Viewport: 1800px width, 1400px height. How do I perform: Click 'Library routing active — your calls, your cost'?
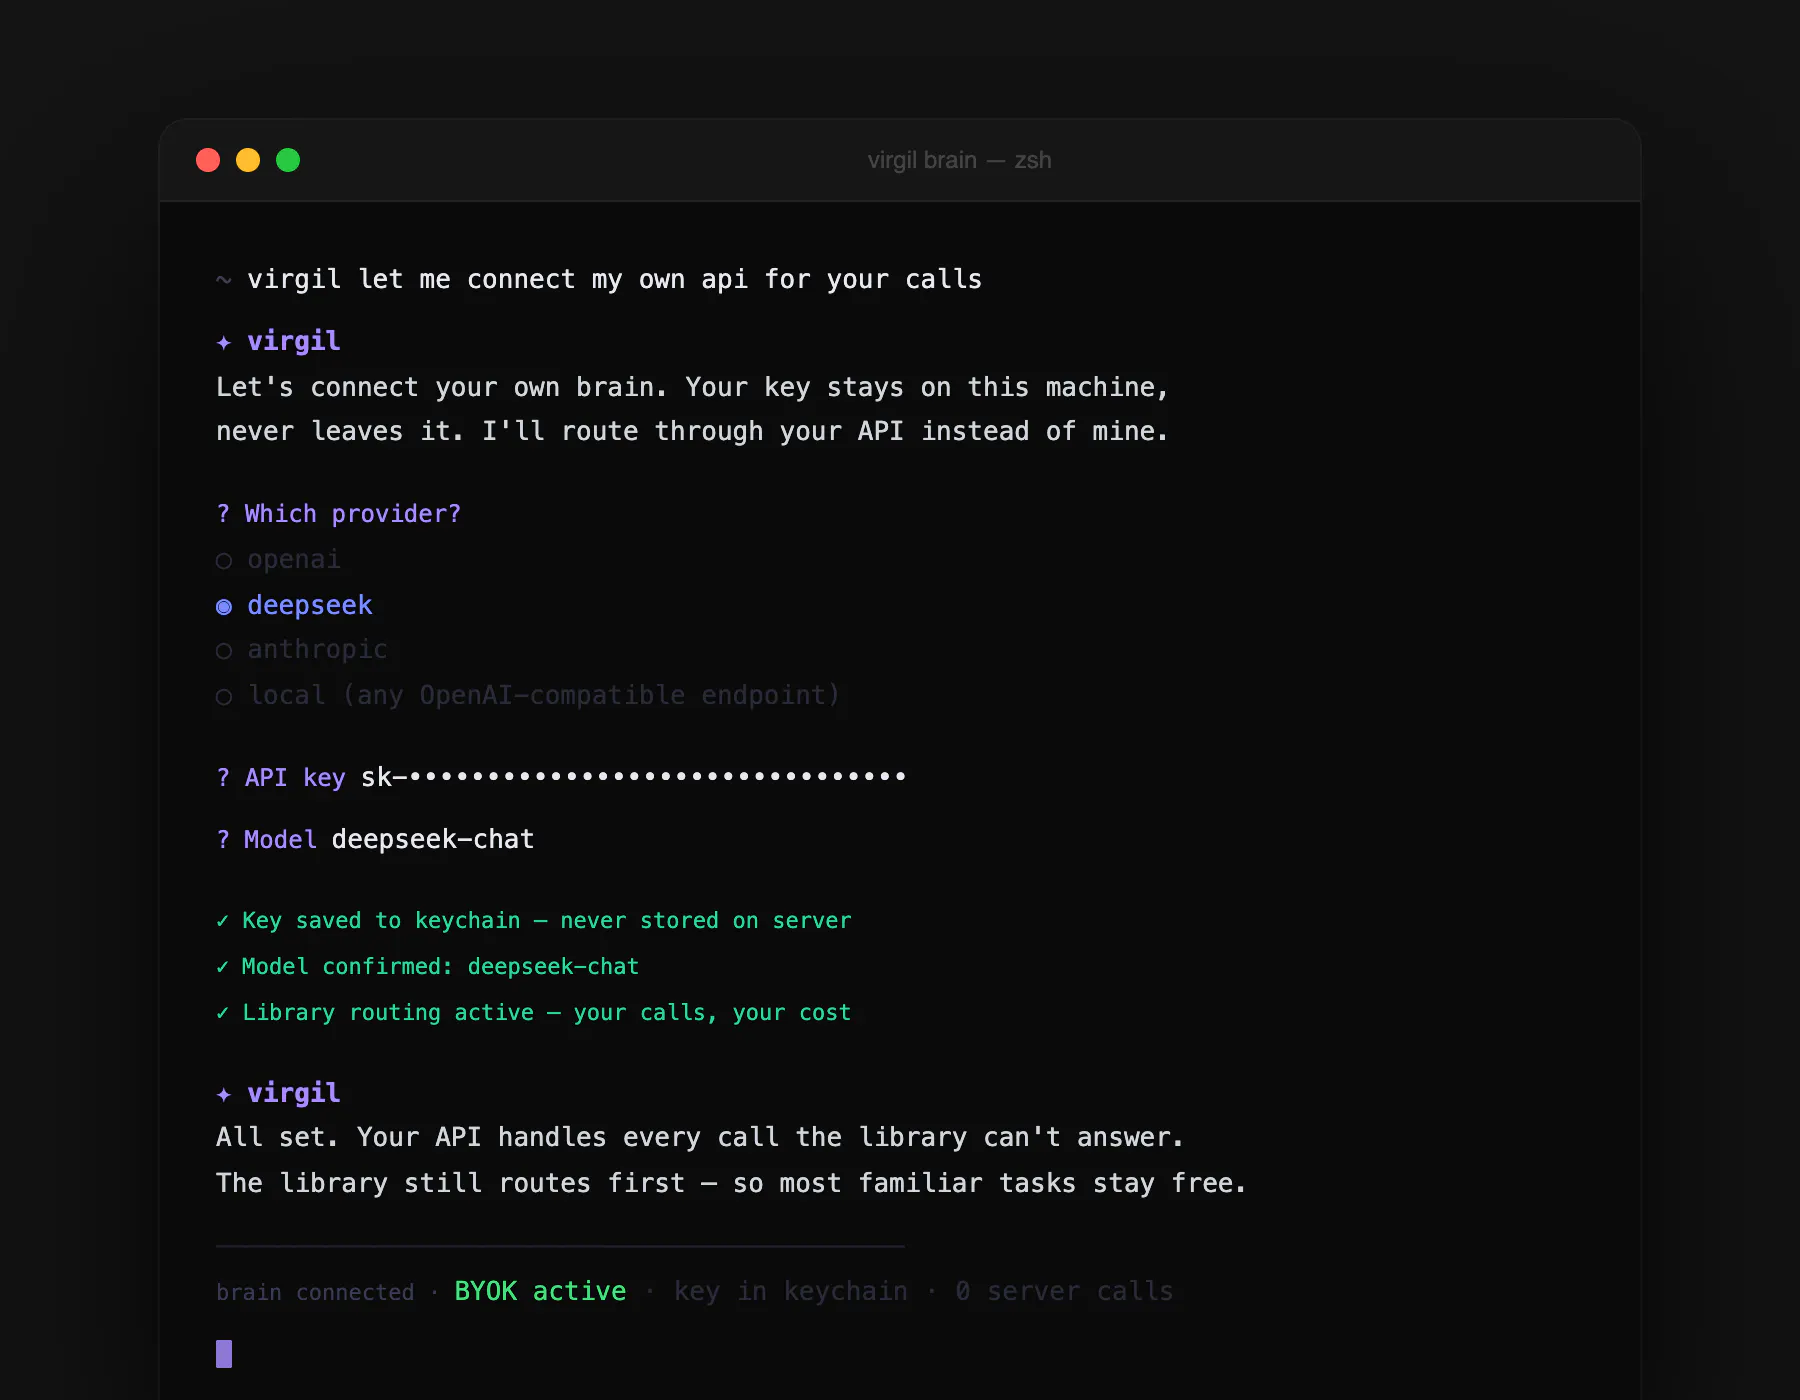coord(546,1013)
